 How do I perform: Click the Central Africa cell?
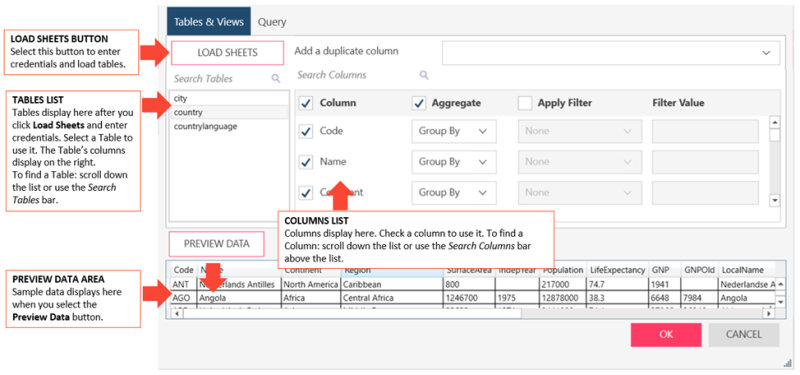(392, 297)
